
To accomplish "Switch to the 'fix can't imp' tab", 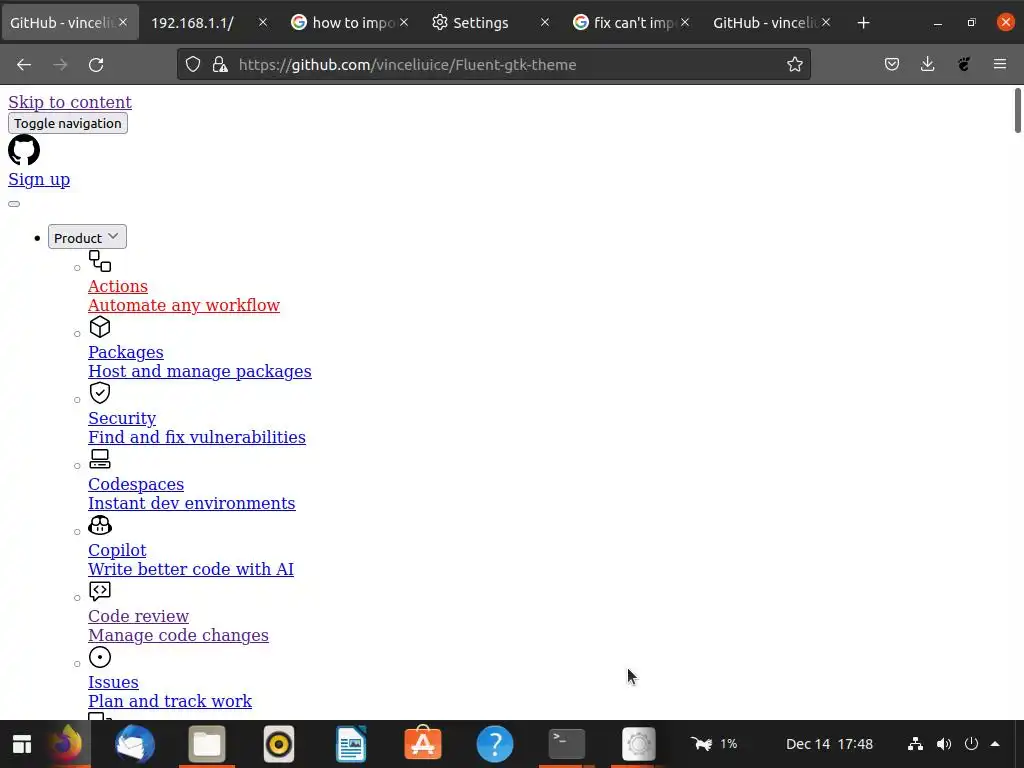I will 632,23.
